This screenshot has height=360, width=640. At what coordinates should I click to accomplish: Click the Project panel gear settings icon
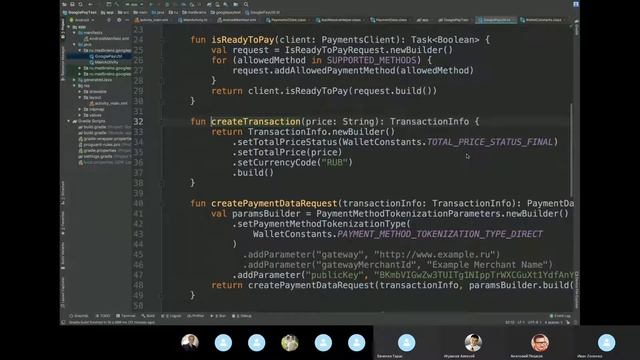[x=119, y=20]
